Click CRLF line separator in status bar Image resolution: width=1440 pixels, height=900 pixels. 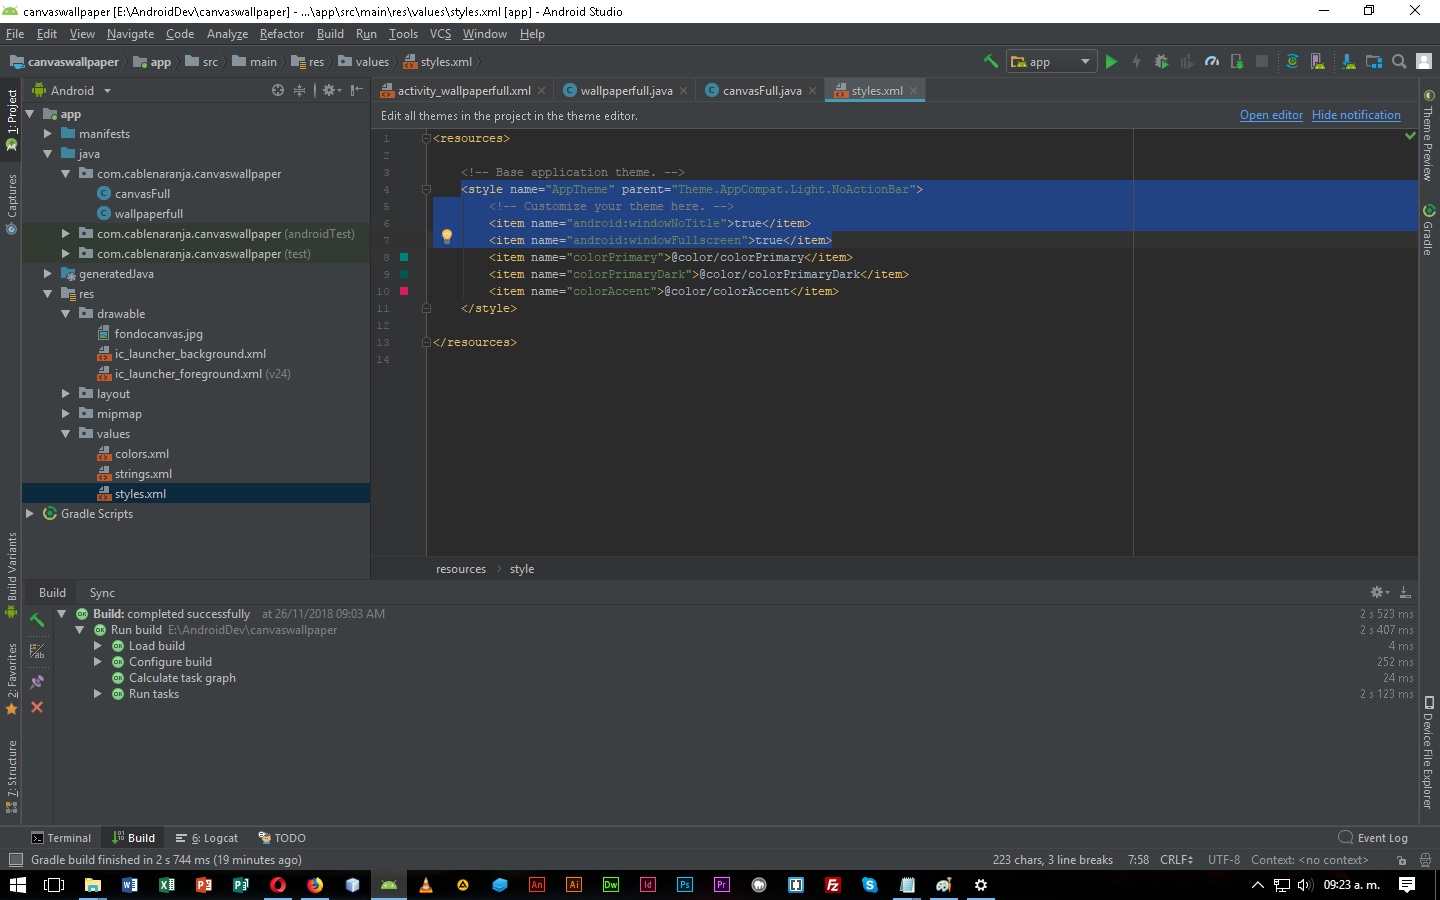pyautogui.click(x=1176, y=860)
